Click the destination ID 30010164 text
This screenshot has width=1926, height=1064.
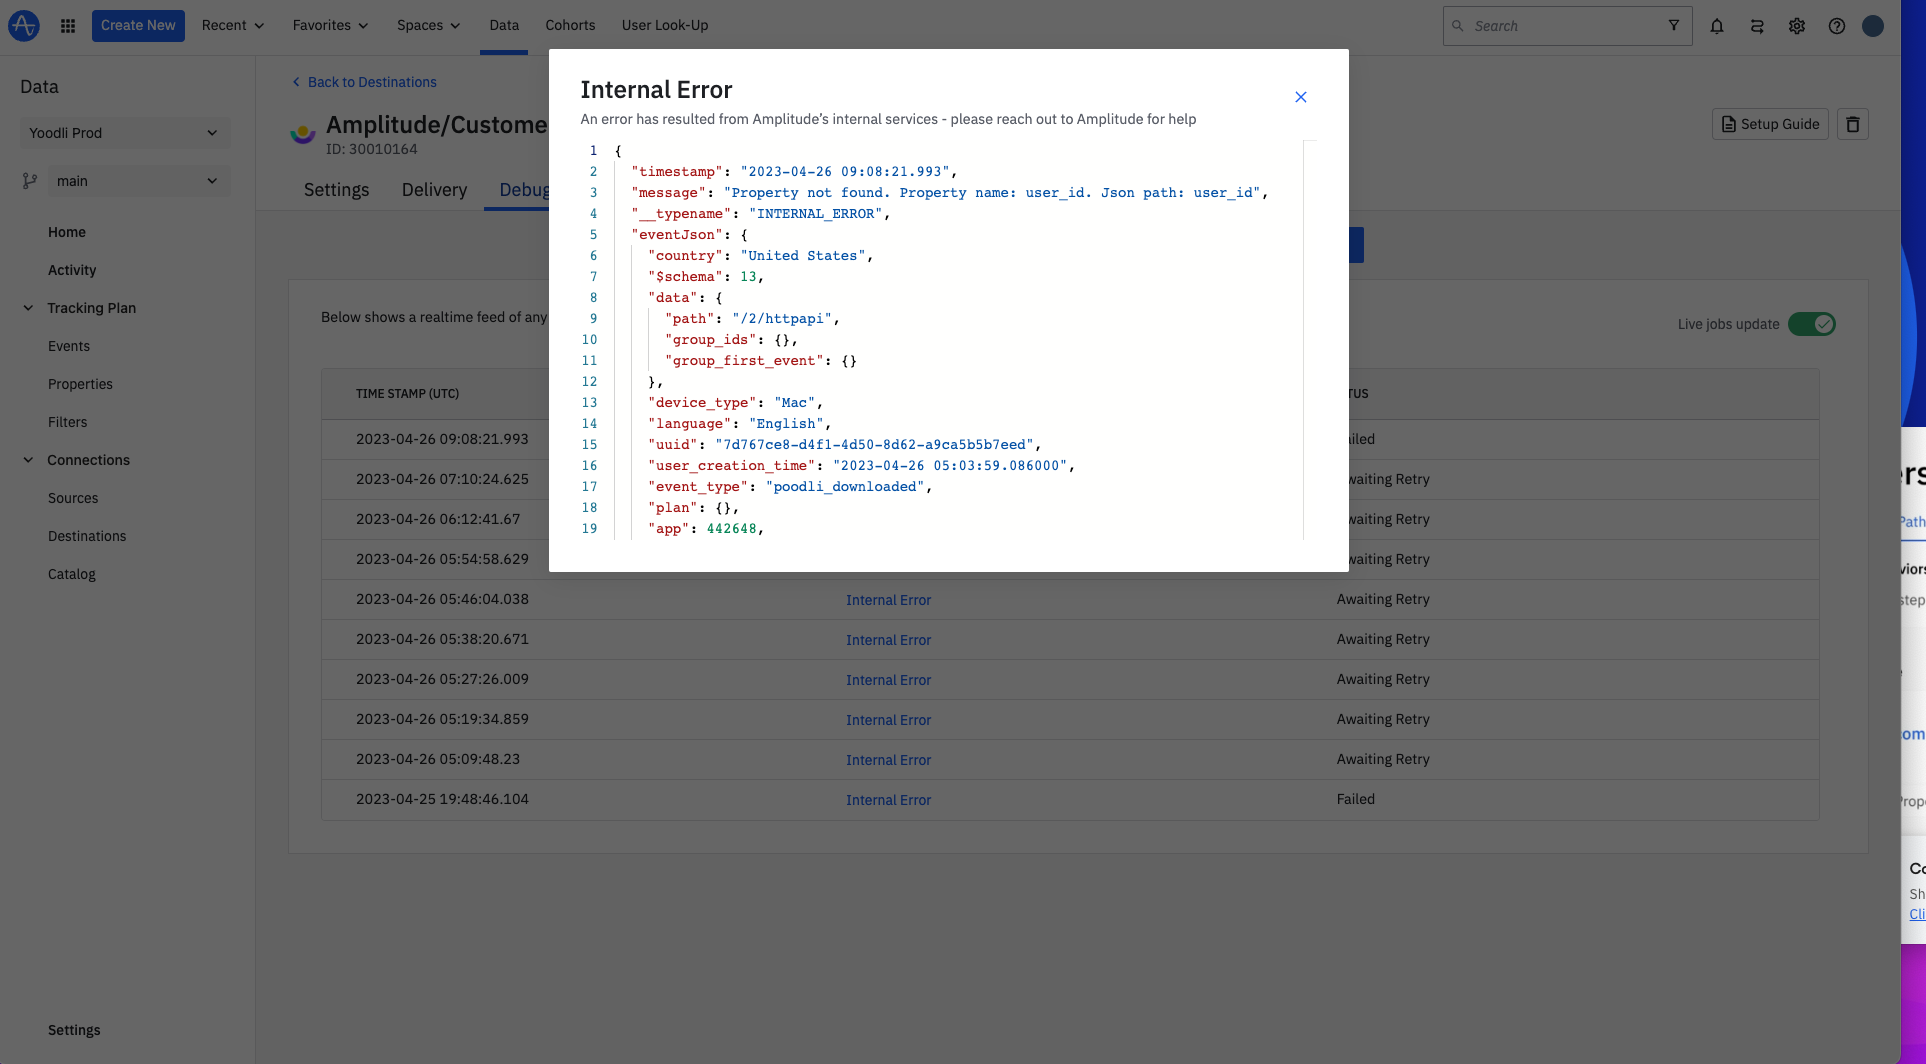tap(372, 149)
